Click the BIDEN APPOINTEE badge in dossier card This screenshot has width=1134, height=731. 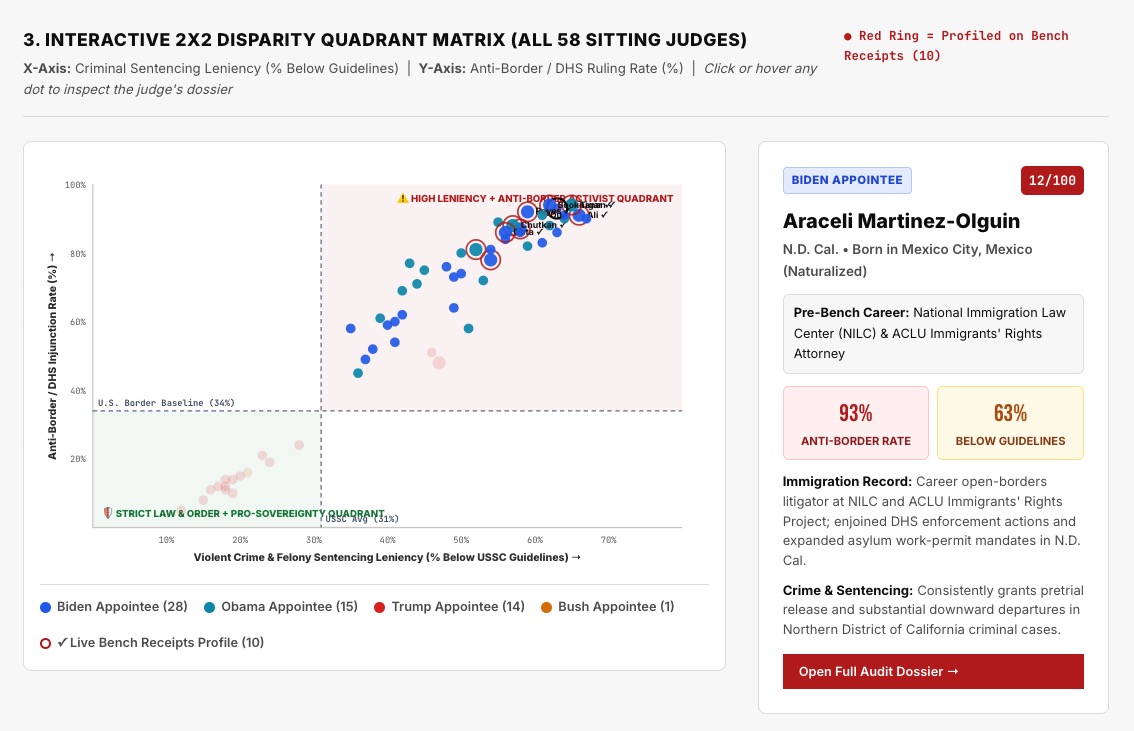[x=847, y=180]
